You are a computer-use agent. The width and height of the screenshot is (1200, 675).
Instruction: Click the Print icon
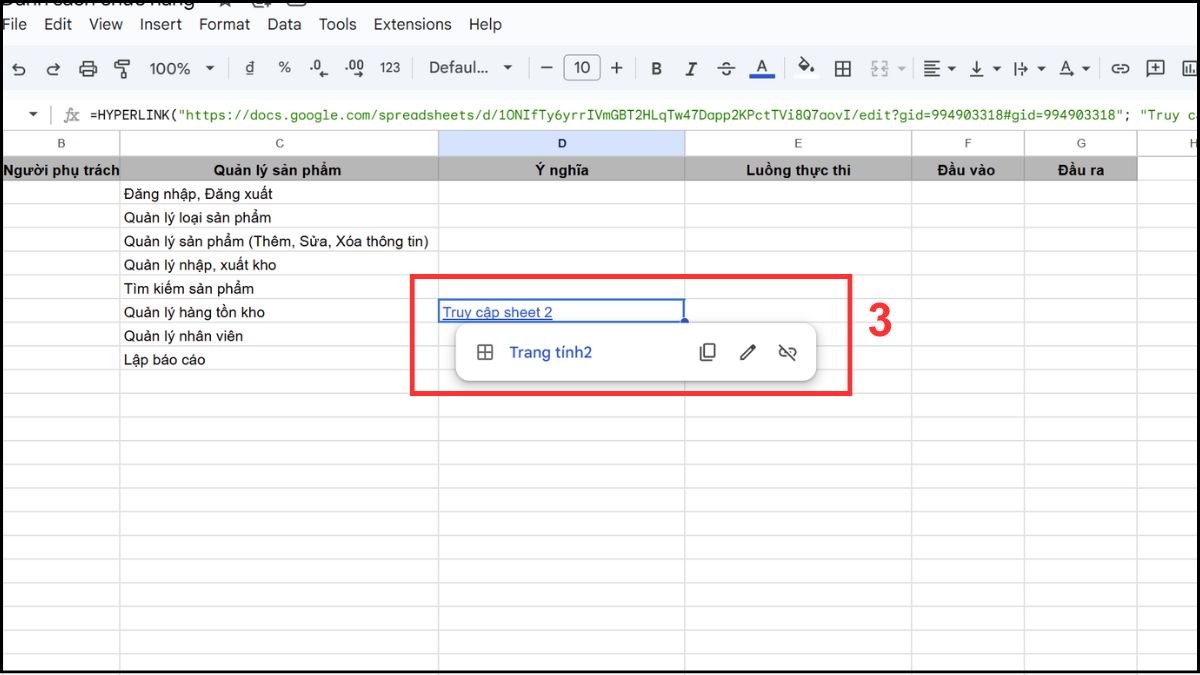89,68
